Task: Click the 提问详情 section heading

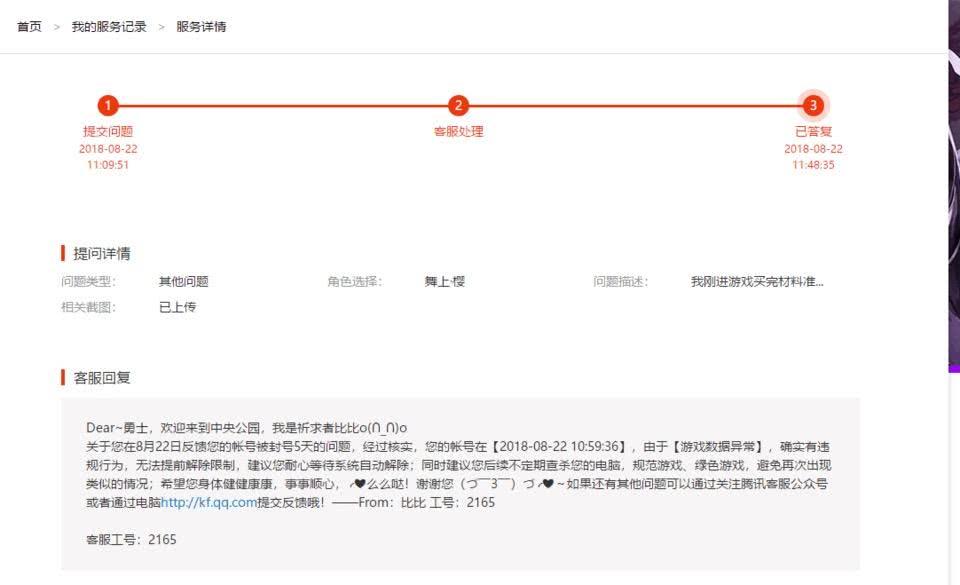Action: 101,253
